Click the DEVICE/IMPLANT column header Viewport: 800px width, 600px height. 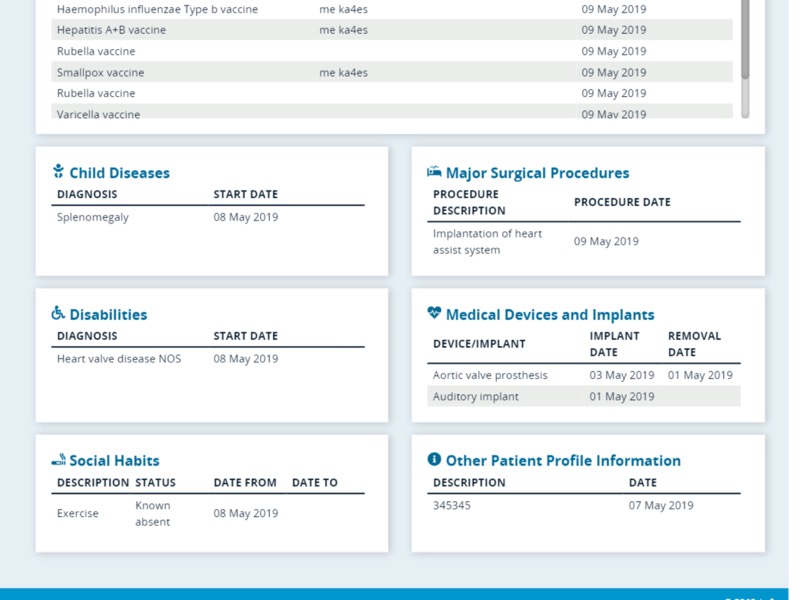tap(479, 344)
